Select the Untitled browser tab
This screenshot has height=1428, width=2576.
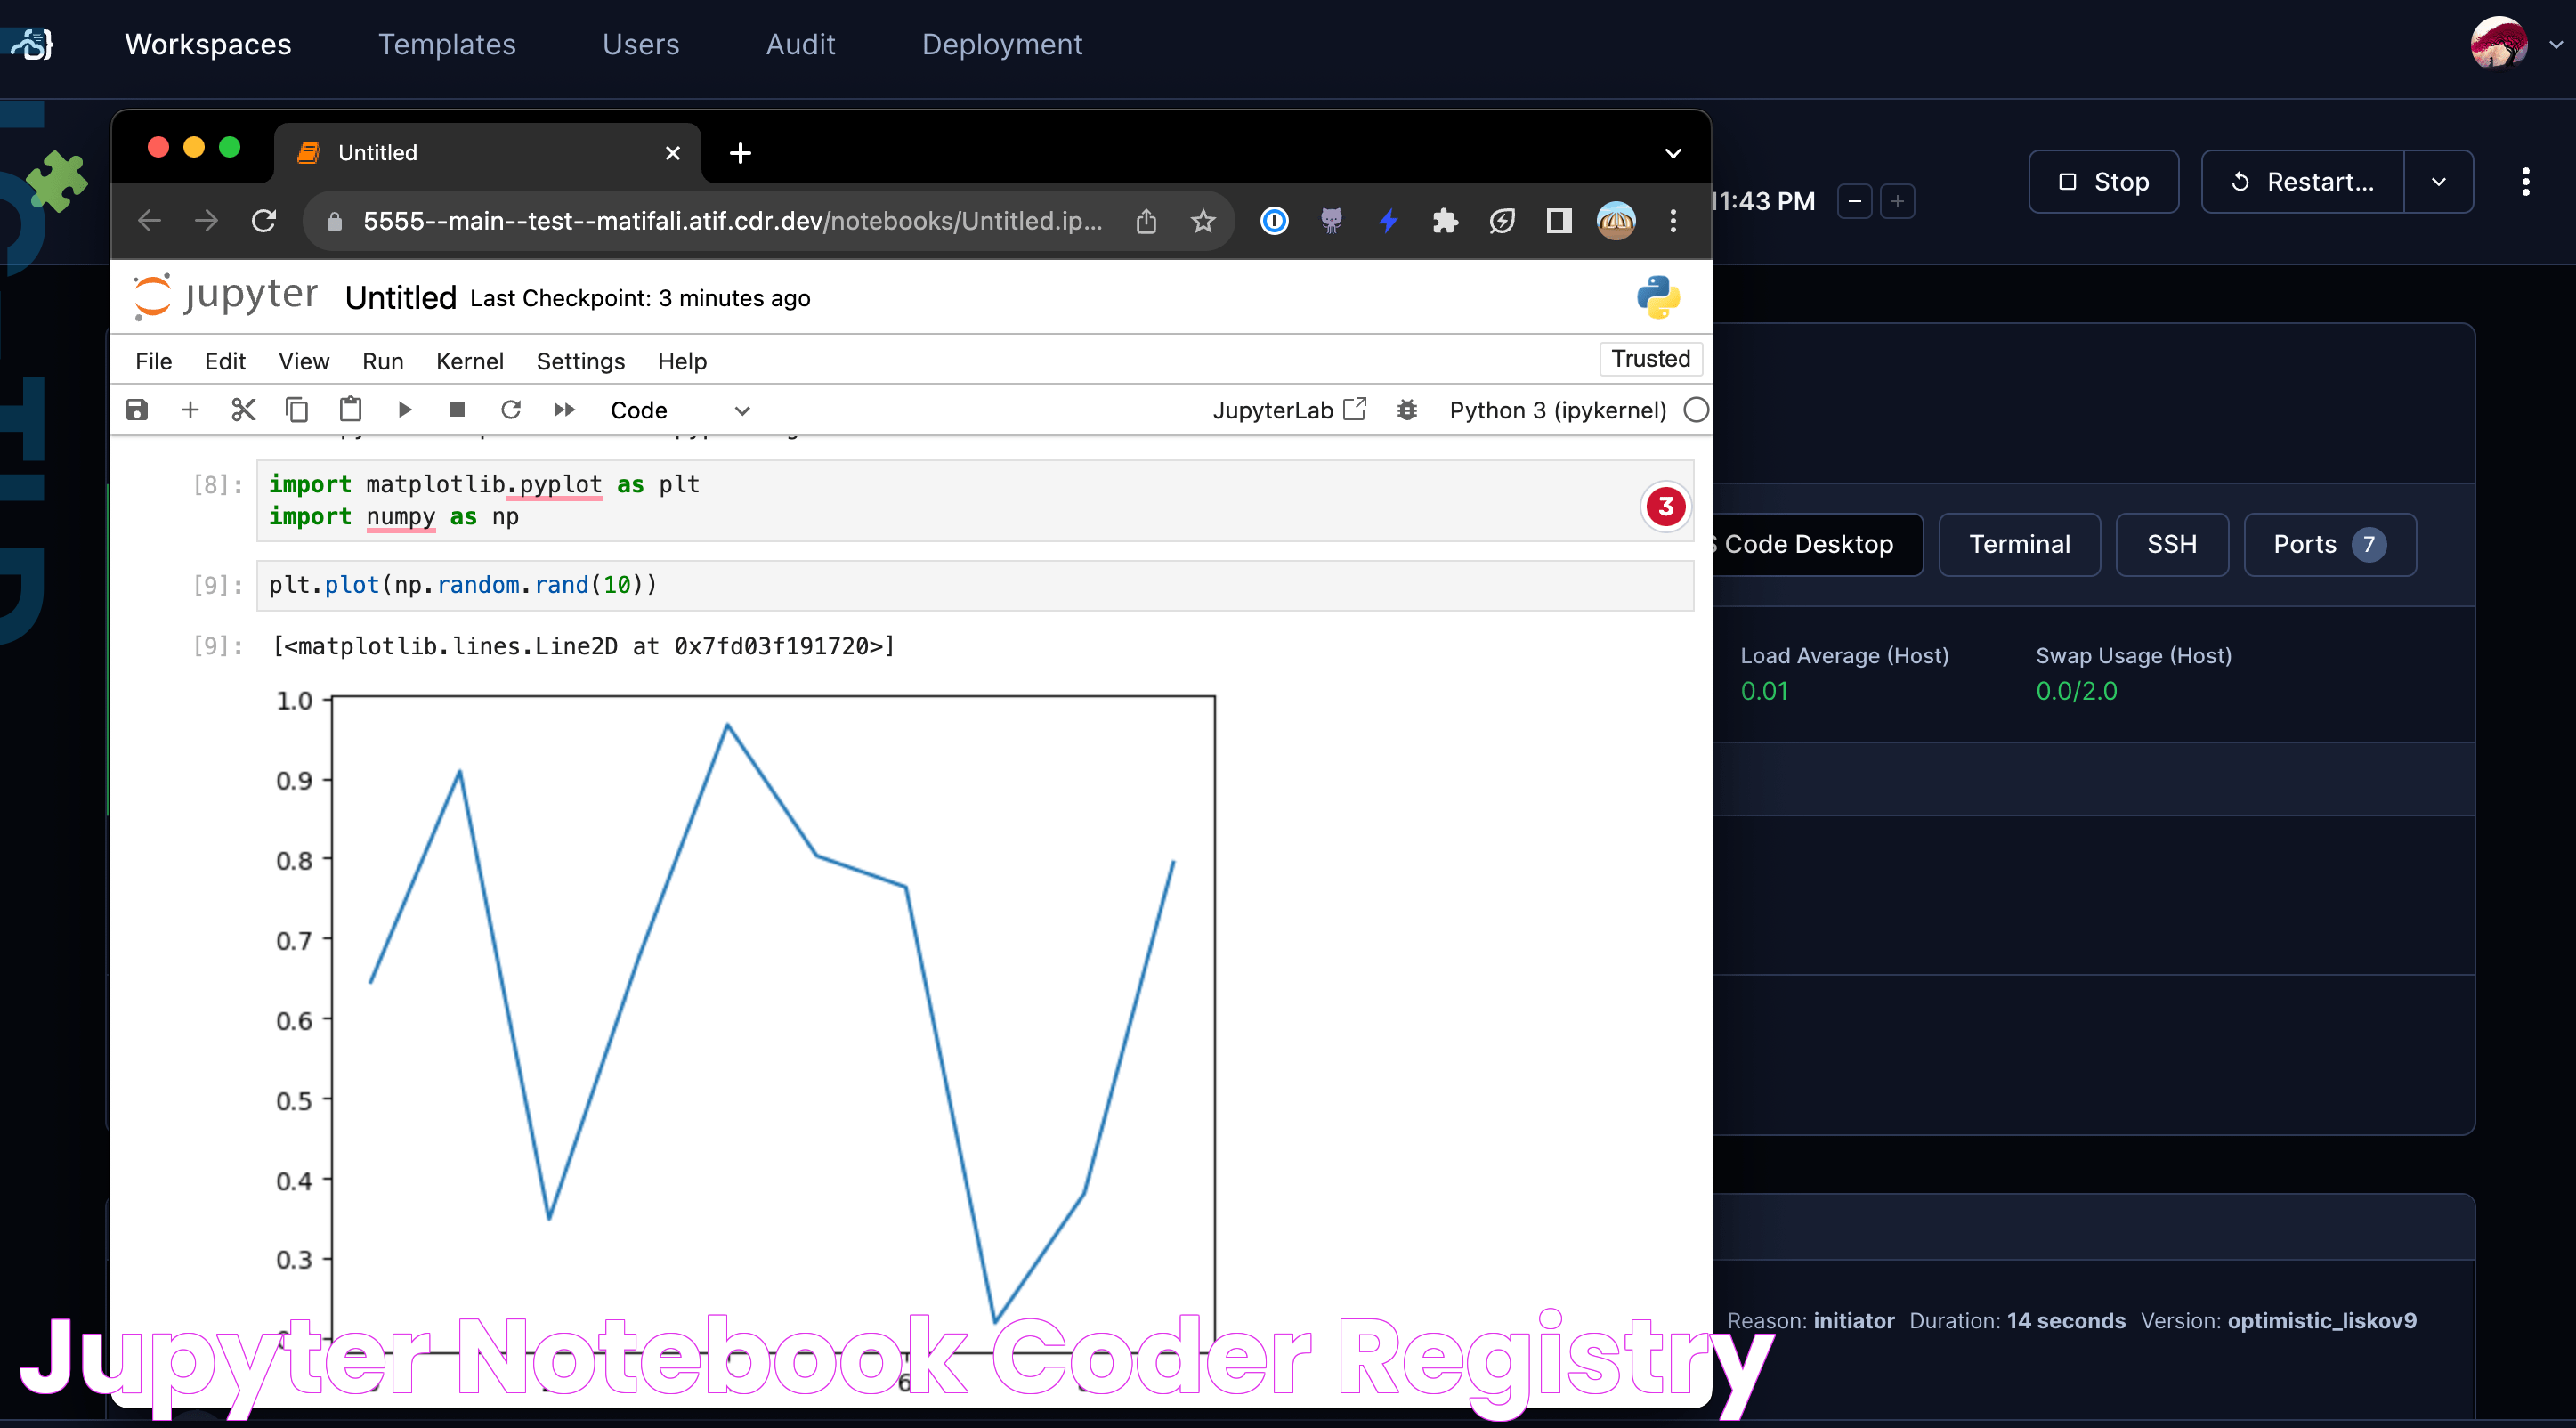pos(488,153)
